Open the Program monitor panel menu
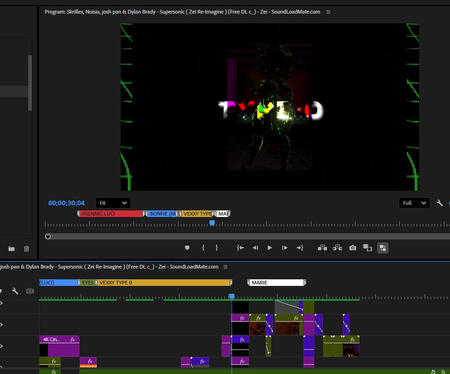Screen dimensions: 450x374 [328, 12]
